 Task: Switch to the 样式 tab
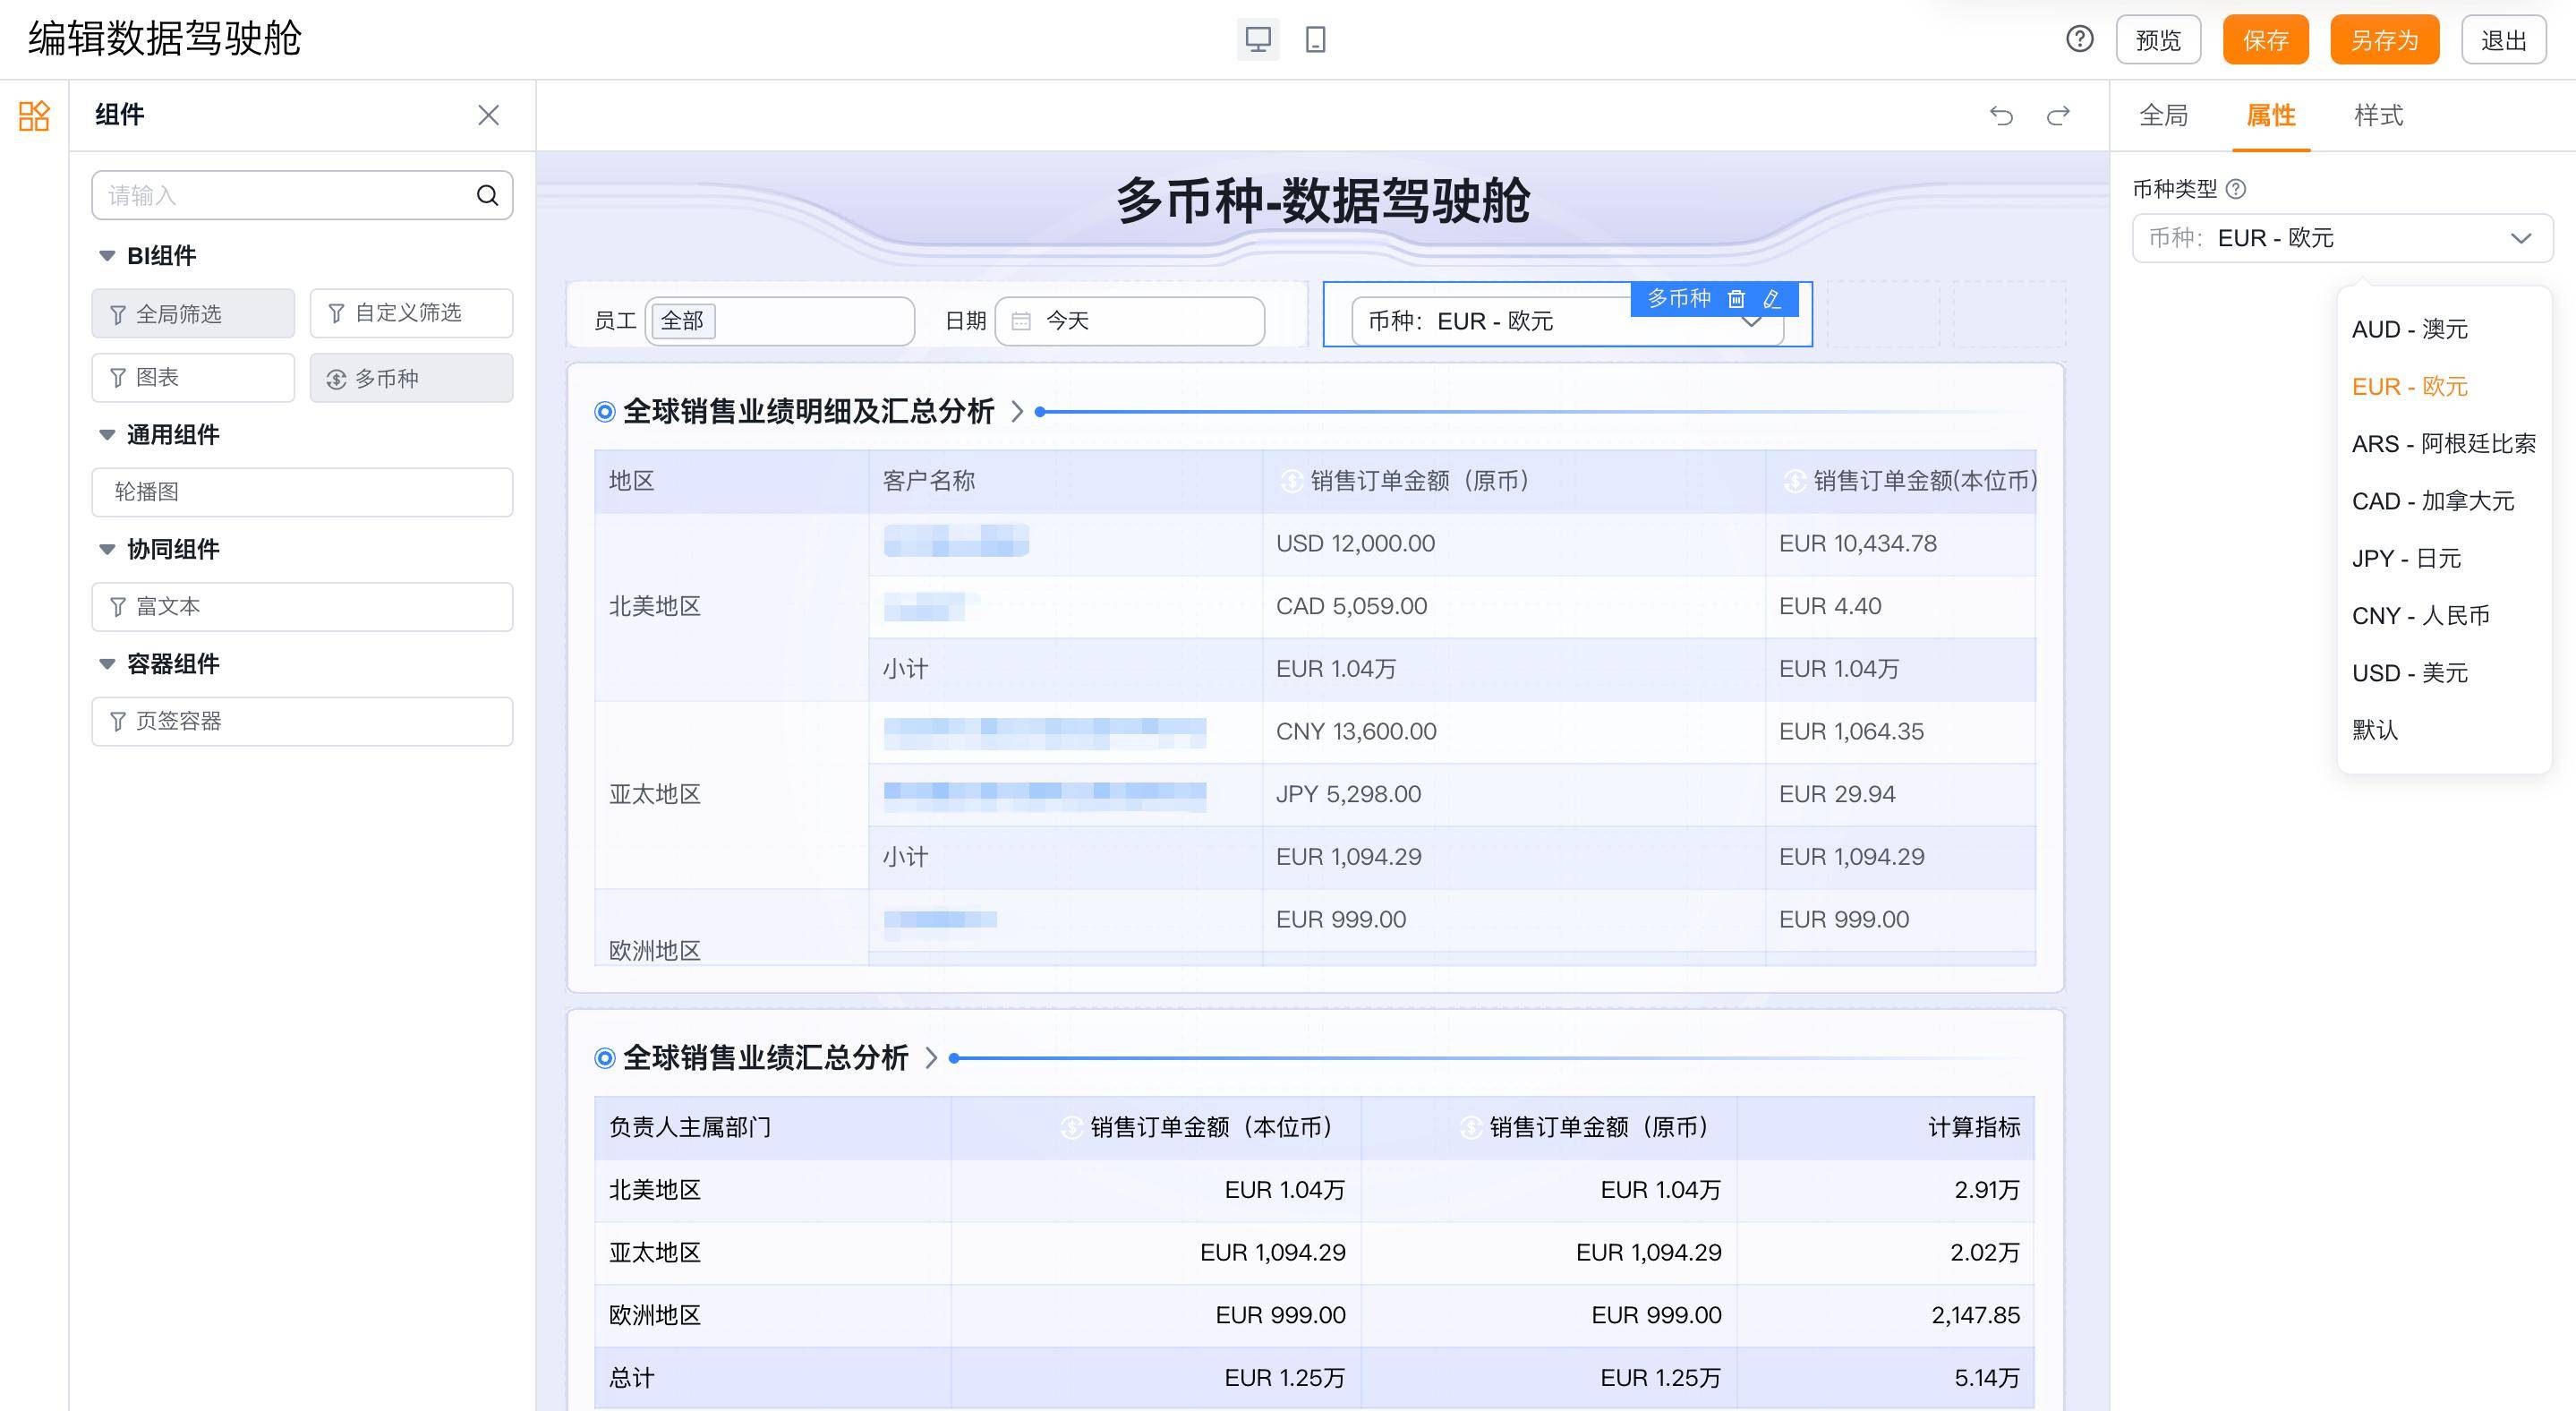tap(2377, 116)
